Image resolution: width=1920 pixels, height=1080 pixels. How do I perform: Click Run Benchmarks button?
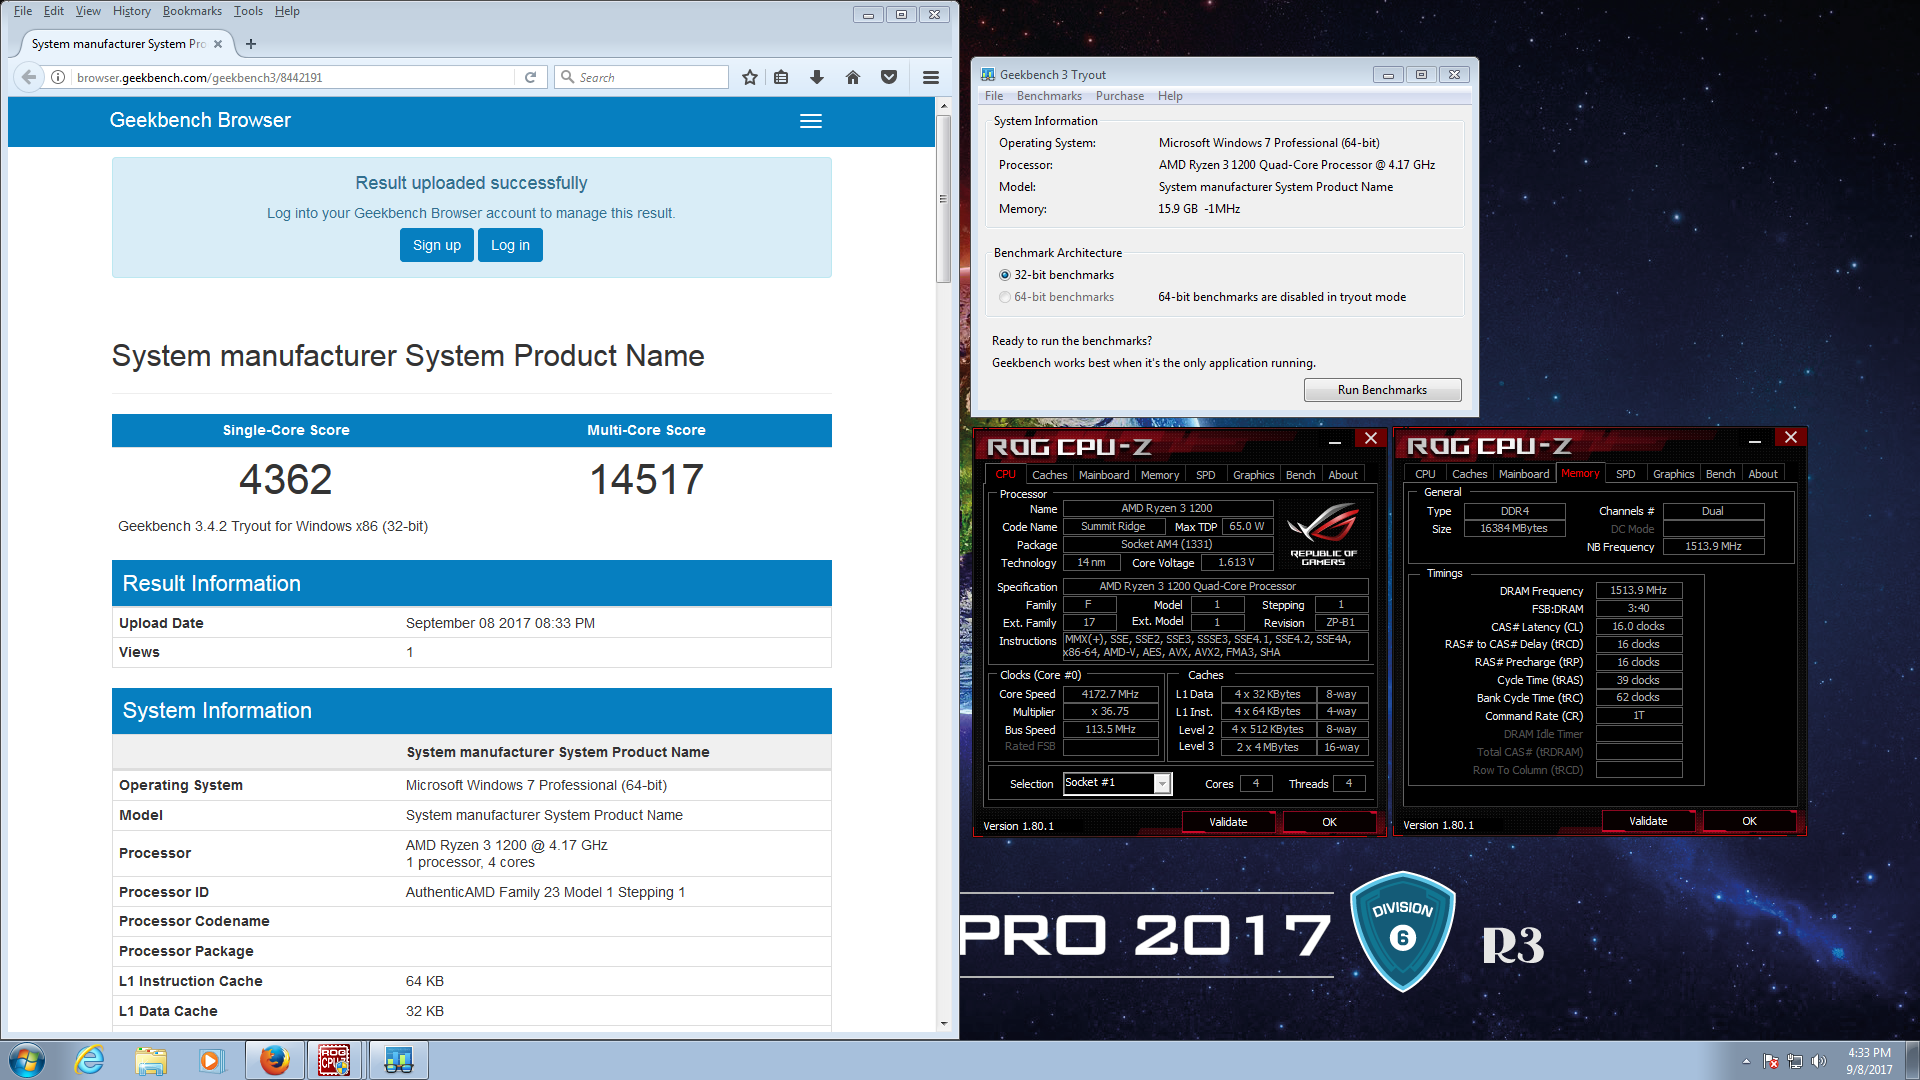[x=1382, y=390]
